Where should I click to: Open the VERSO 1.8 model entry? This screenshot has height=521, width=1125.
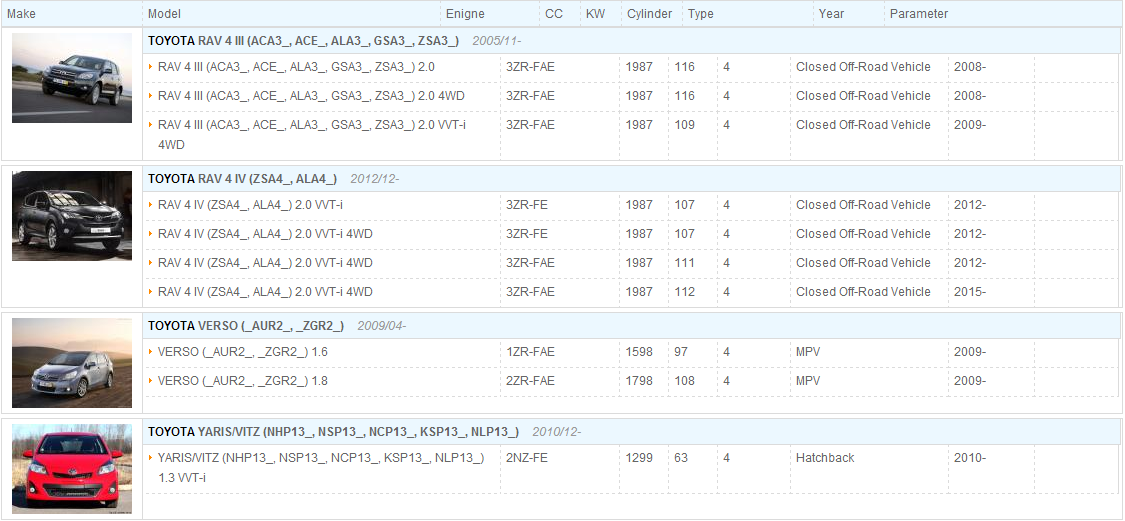coord(243,380)
